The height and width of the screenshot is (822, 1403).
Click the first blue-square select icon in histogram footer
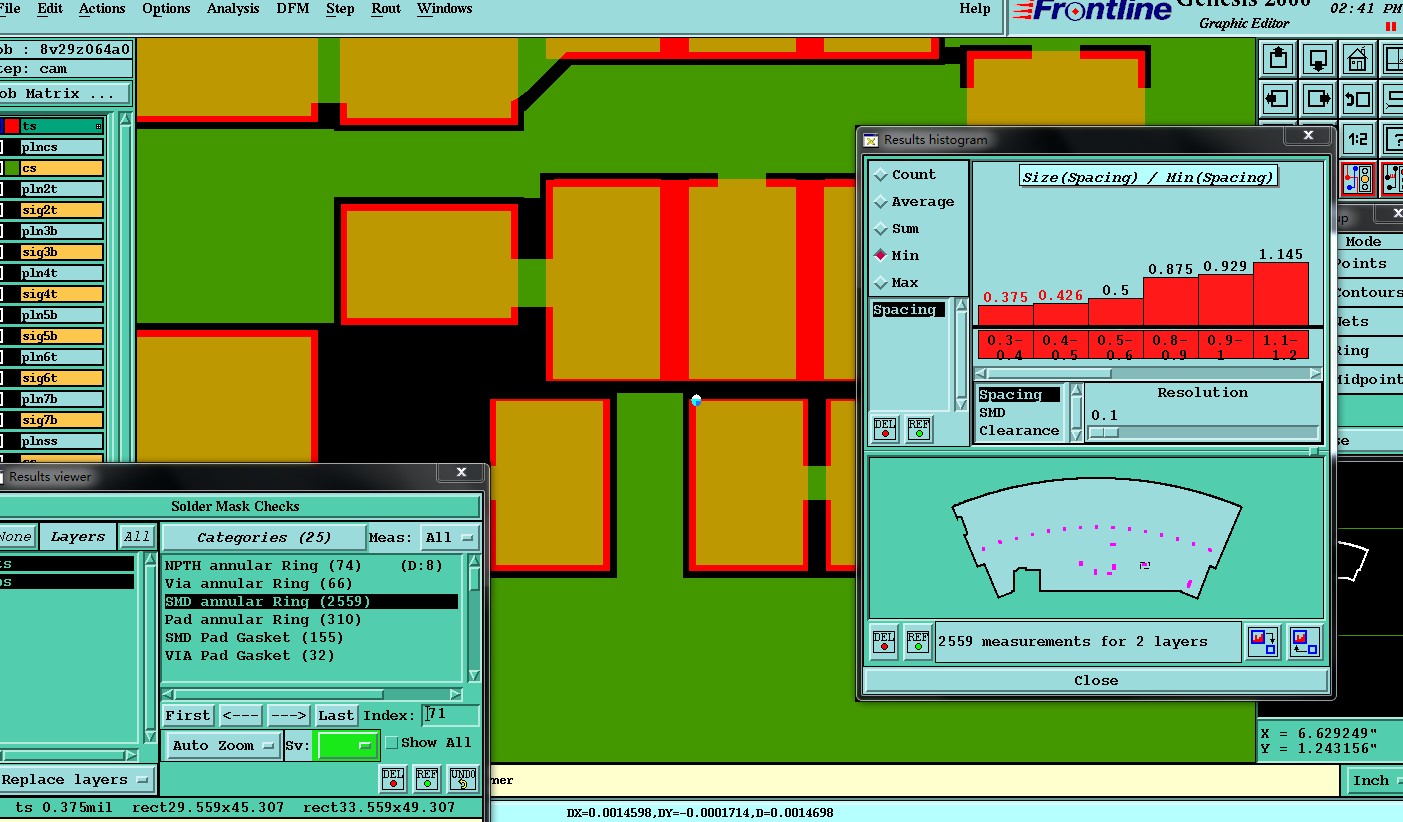[1263, 641]
